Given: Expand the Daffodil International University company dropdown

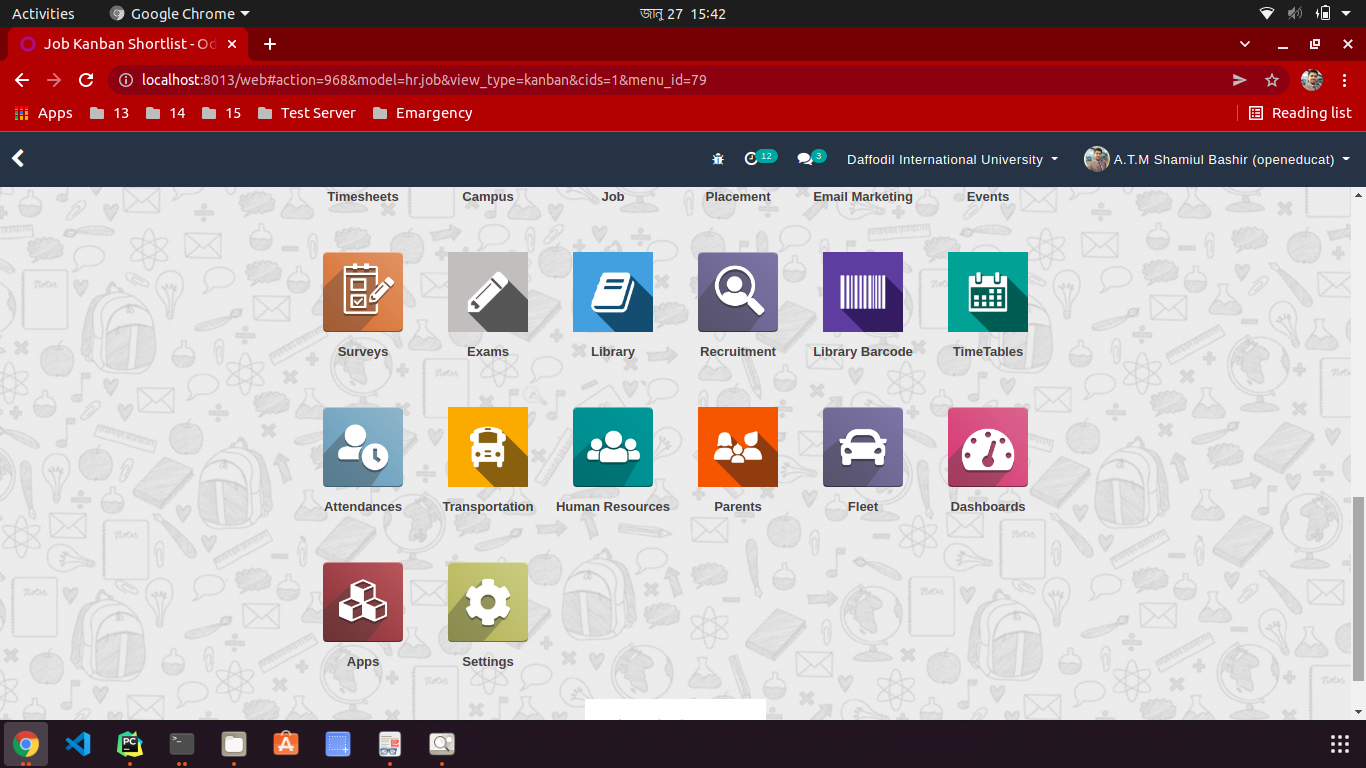Looking at the screenshot, I should click(x=952, y=160).
